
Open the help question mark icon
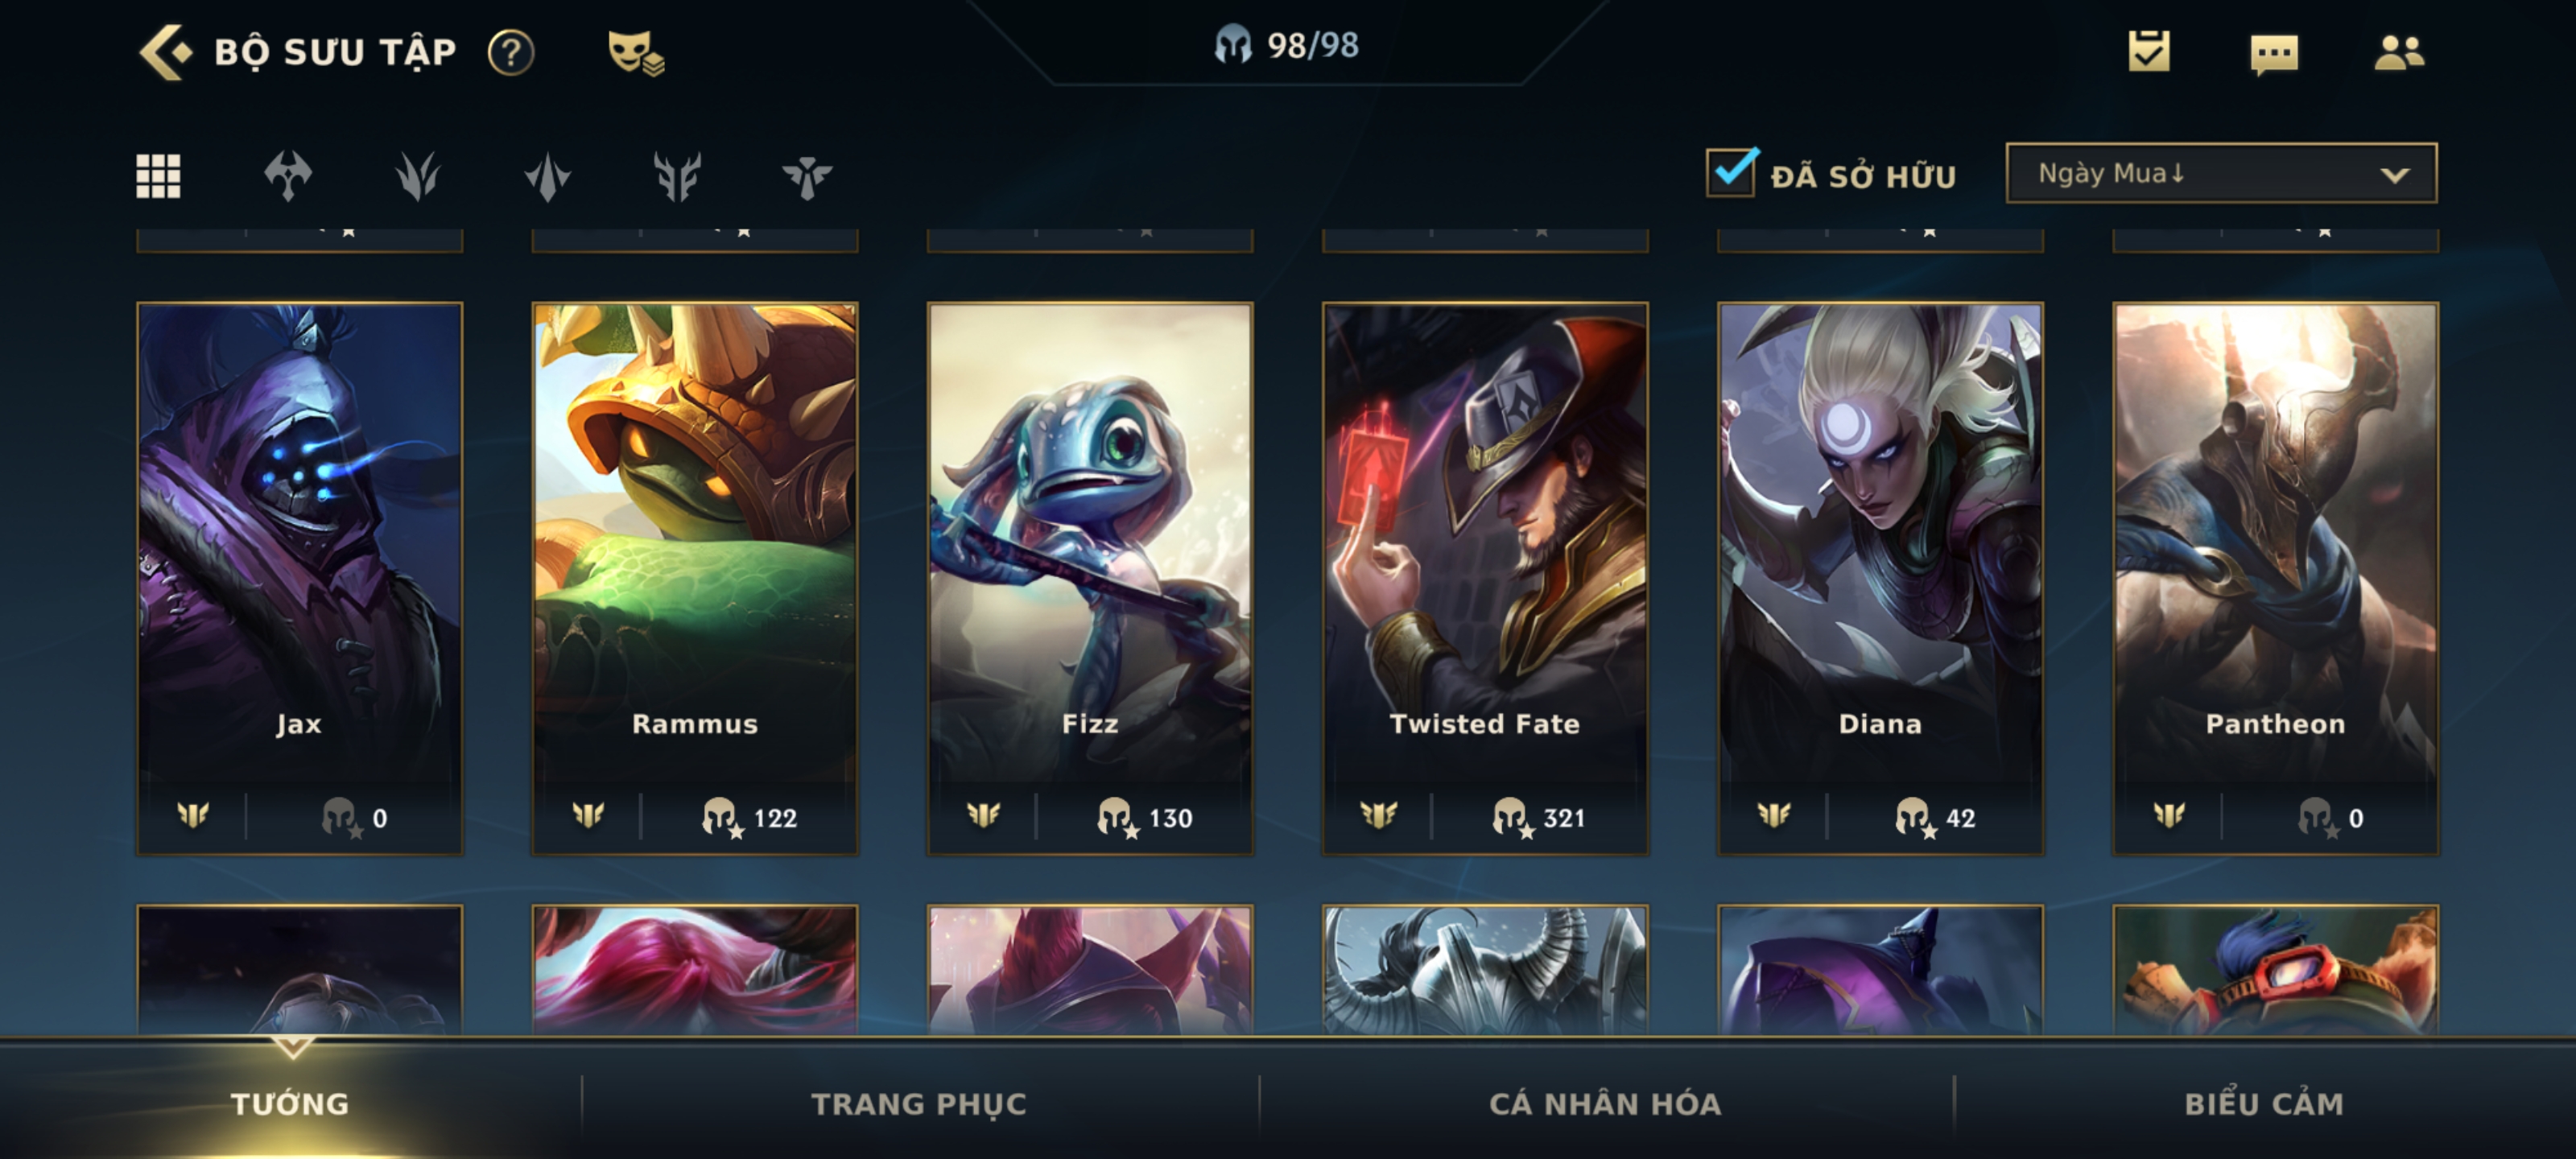click(511, 52)
